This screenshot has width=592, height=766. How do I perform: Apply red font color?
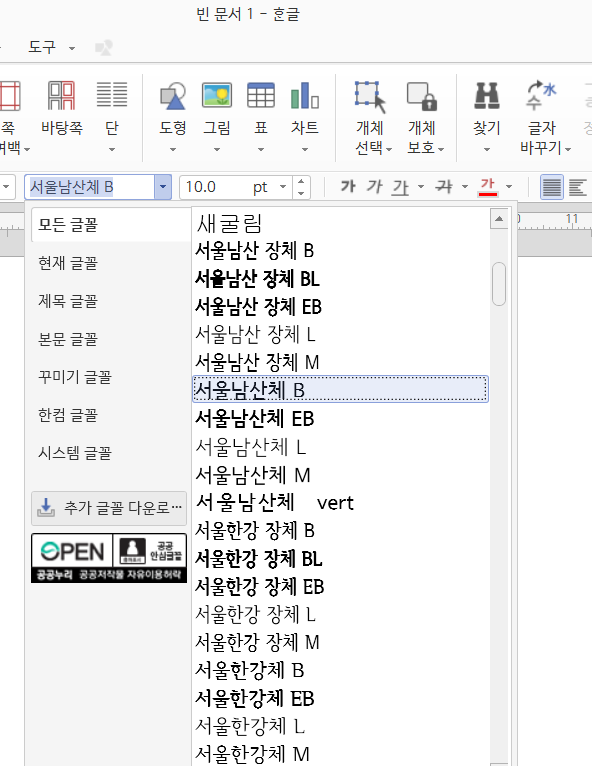pyautogui.click(x=488, y=187)
